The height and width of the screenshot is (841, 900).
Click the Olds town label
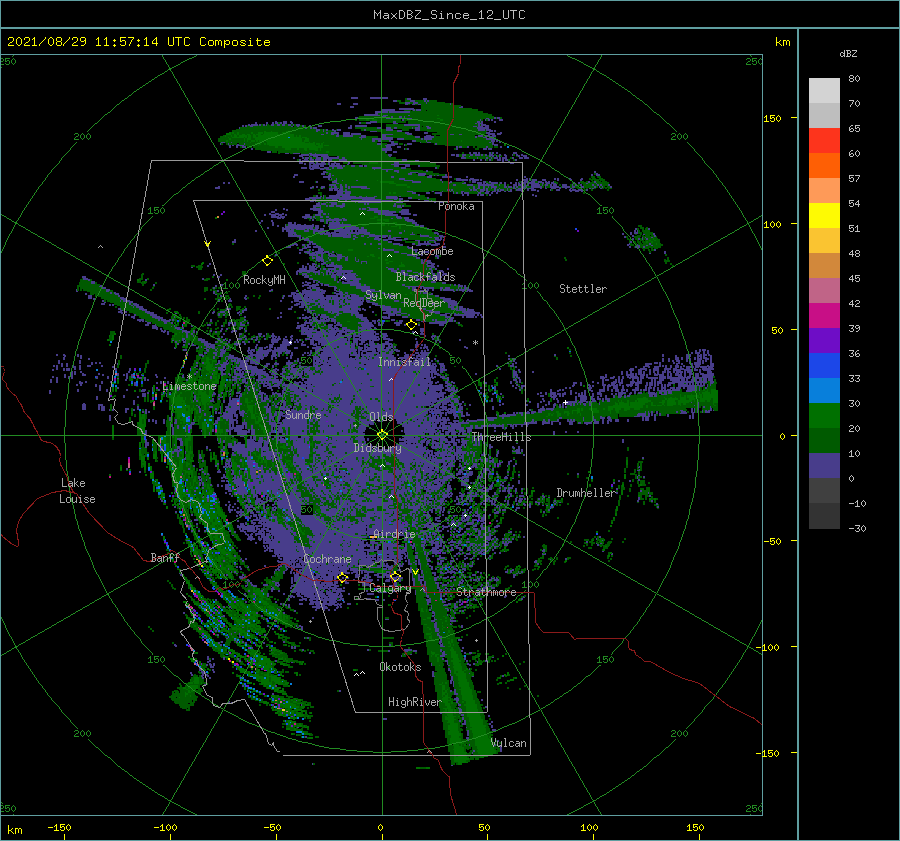[x=381, y=417]
